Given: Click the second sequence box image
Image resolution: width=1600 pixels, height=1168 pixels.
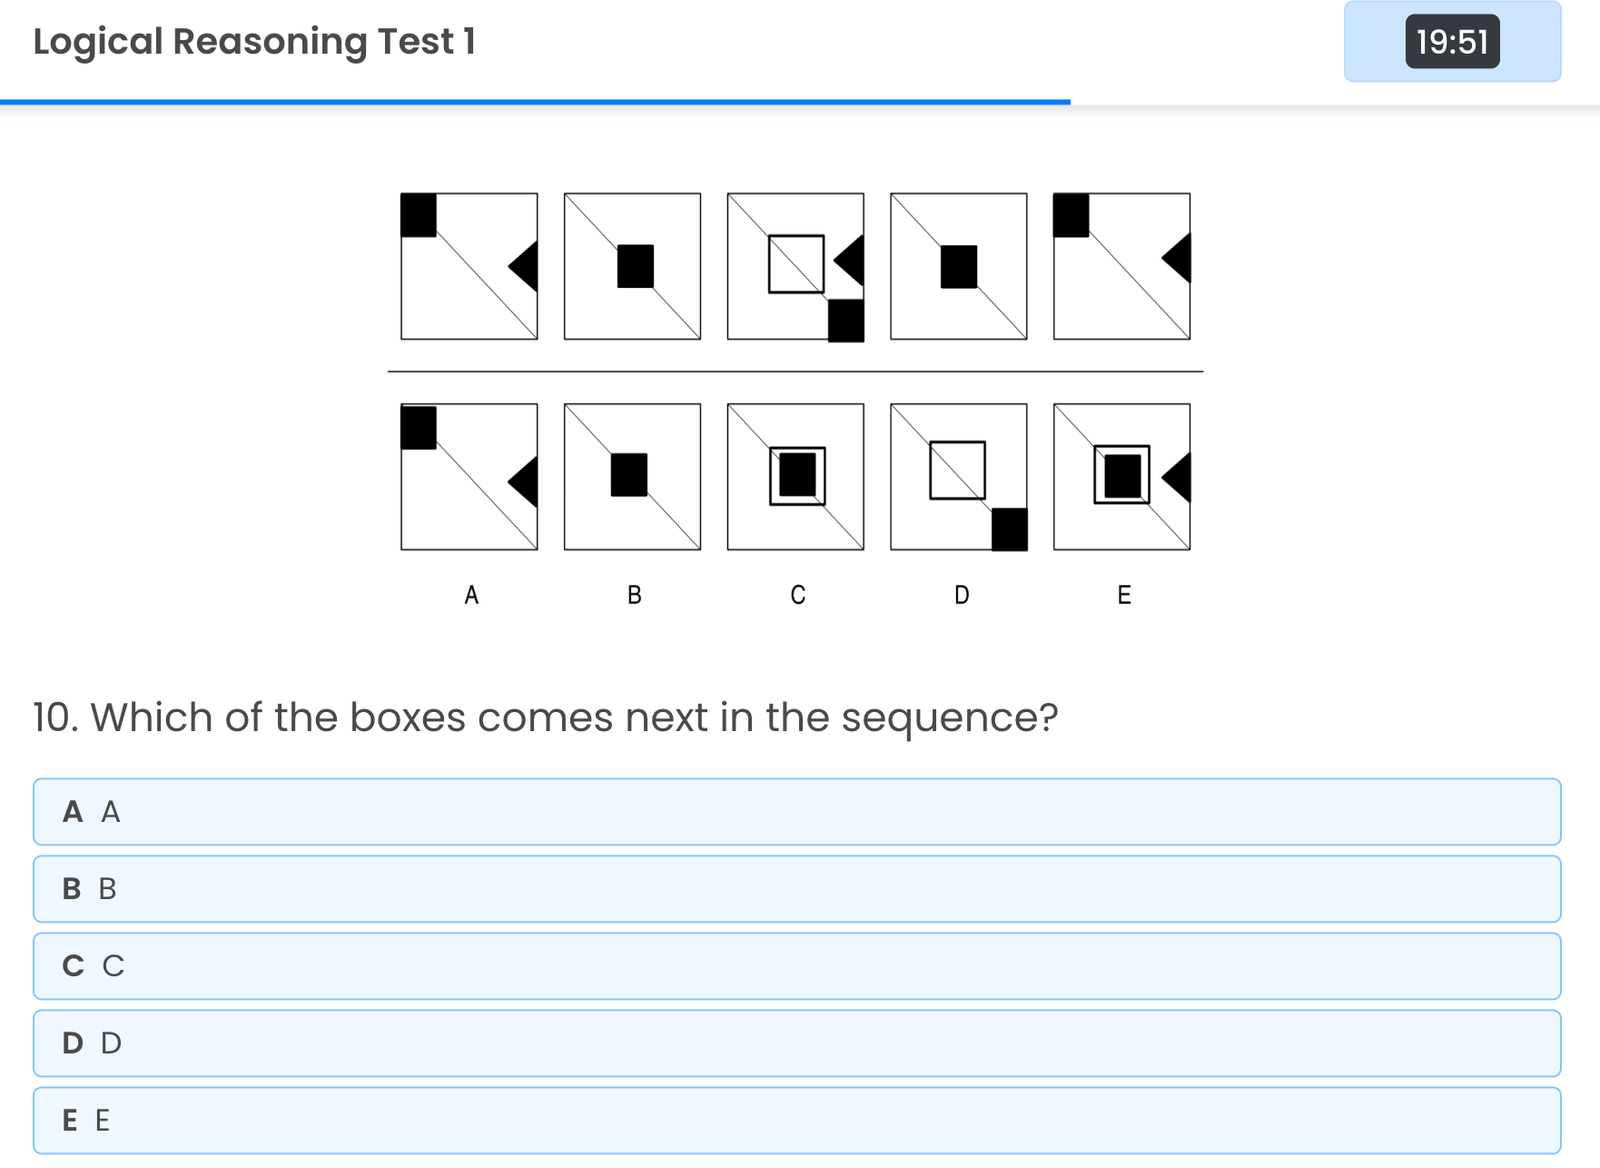Looking at the screenshot, I should click(632, 266).
